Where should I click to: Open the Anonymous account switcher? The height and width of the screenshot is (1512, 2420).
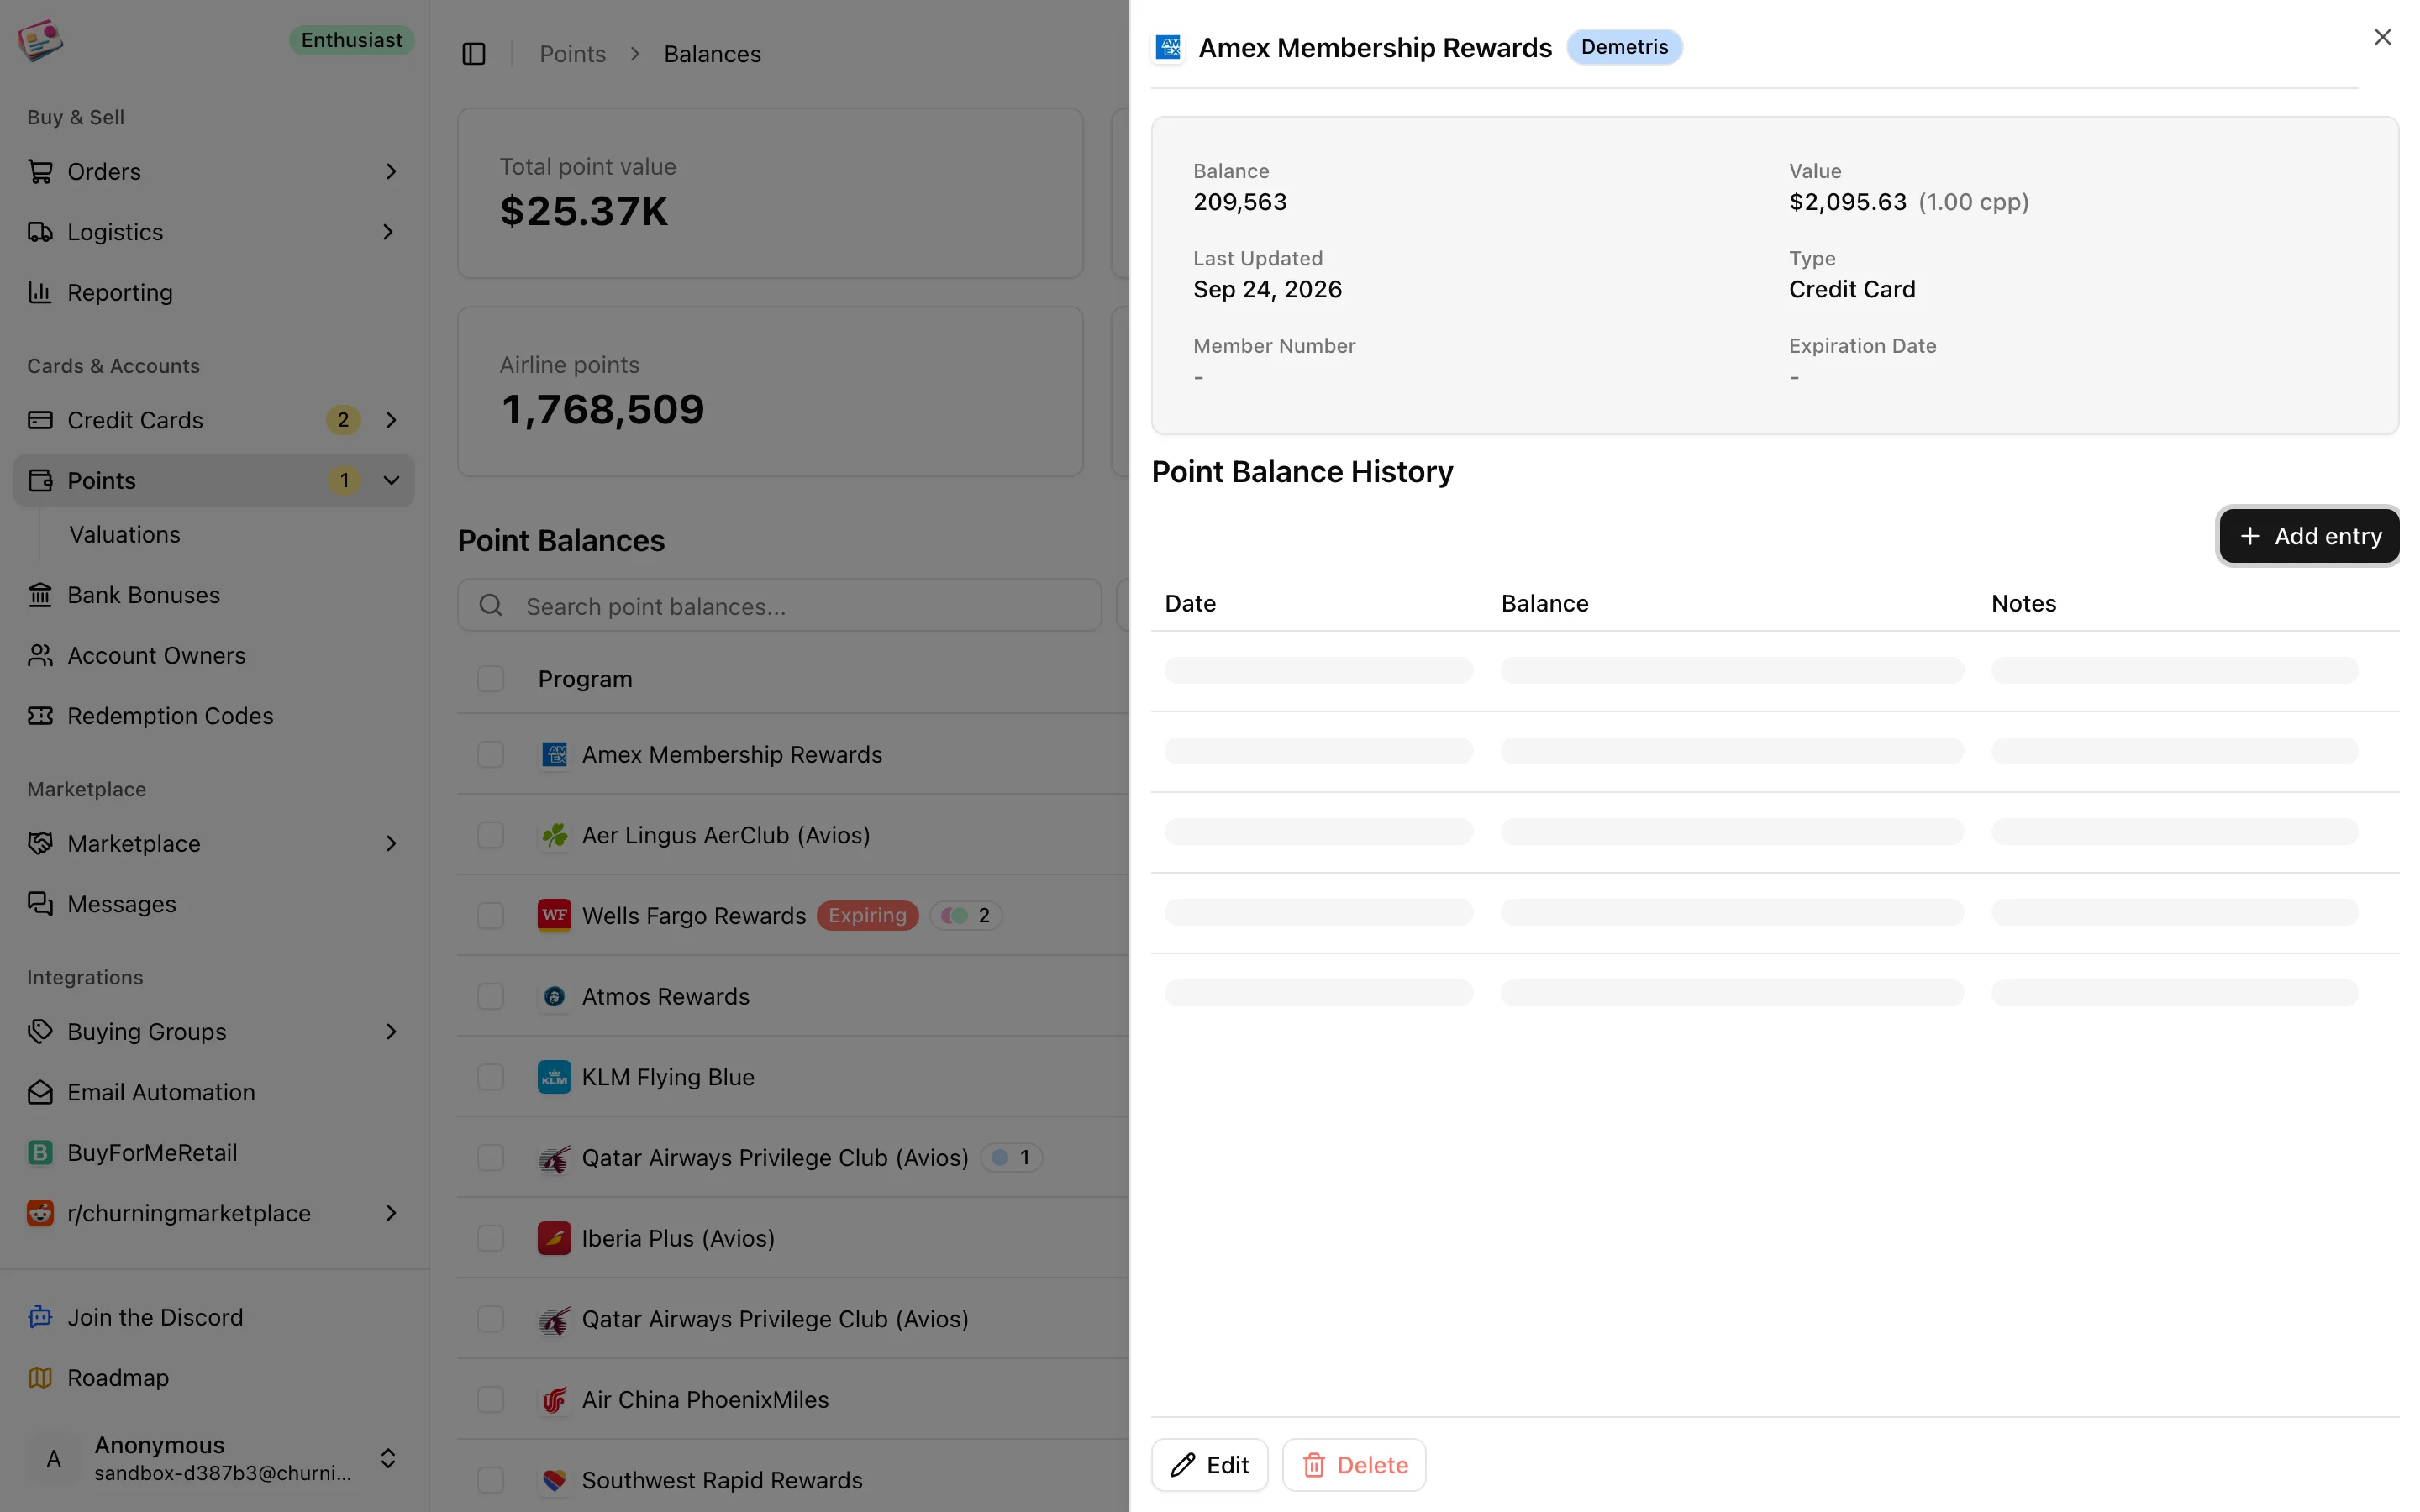click(x=214, y=1458)
